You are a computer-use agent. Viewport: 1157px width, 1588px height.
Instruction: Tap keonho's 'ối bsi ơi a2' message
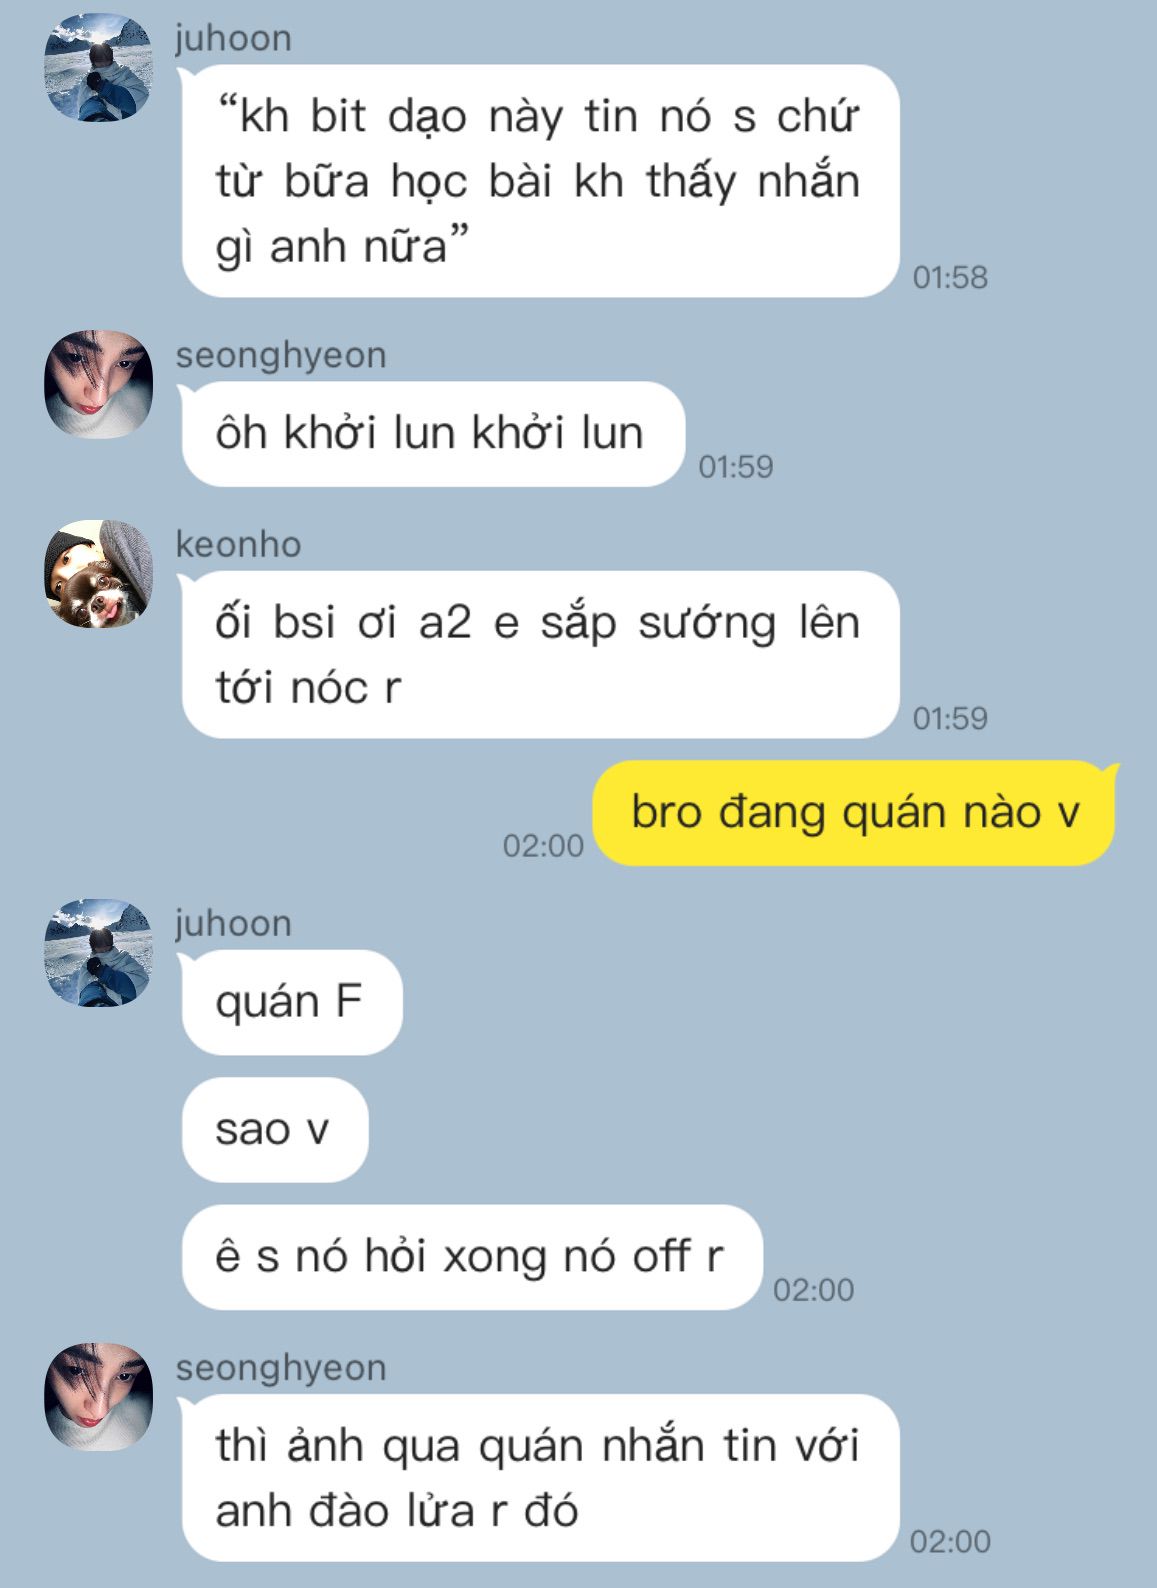(x=540, y=655)
